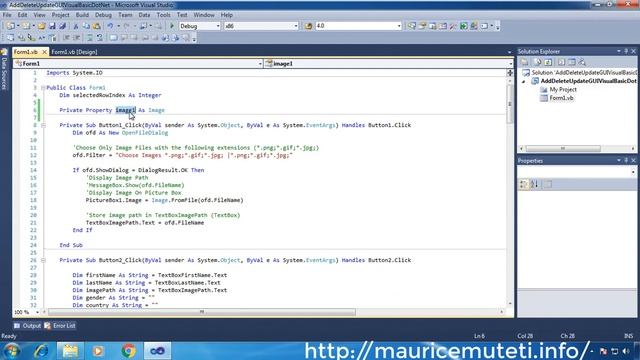Screen dimensions: 640x360
Task: Collapse the Button1_Click sub outline
Action: [x=43, y=125]
